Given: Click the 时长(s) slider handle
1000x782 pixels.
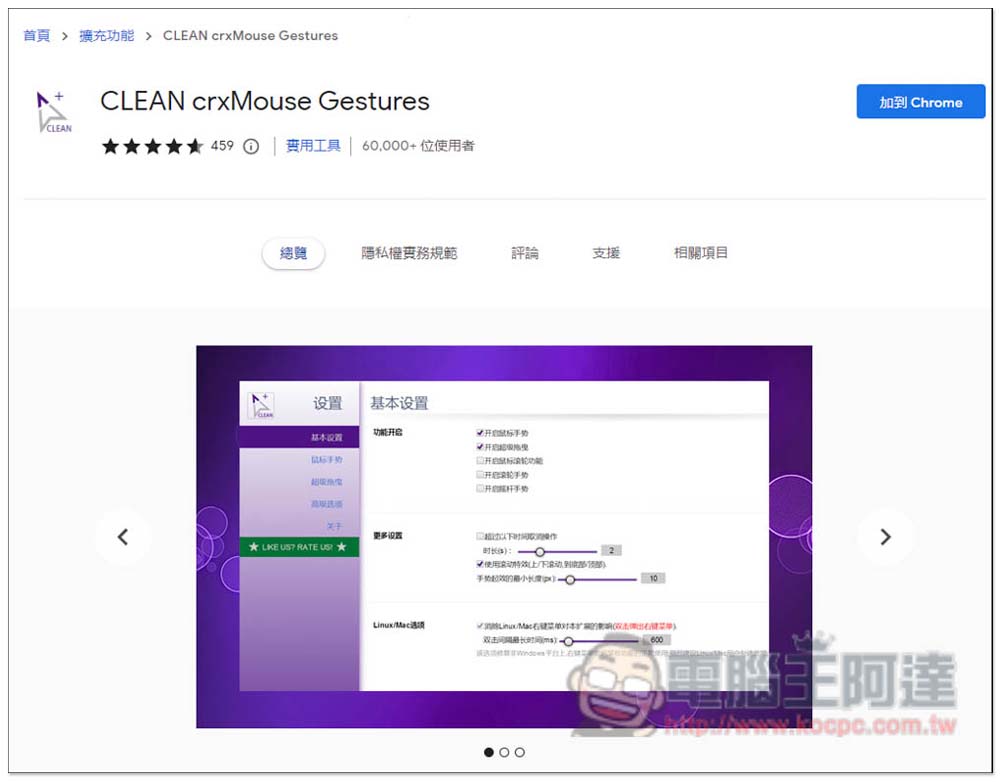Looking at the screenshot, I should [x=541, y=552].
